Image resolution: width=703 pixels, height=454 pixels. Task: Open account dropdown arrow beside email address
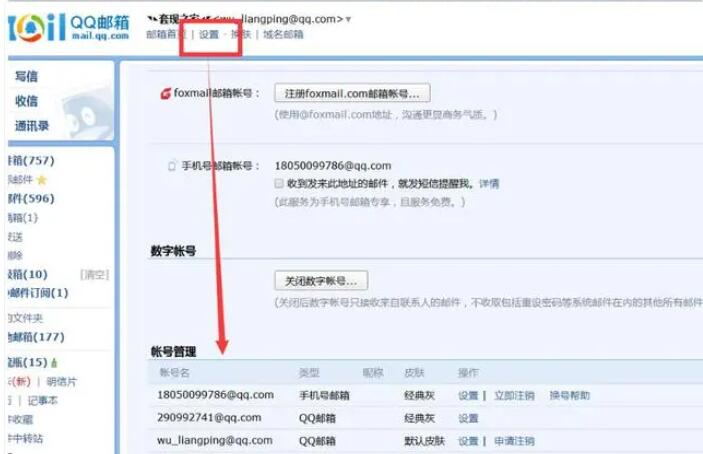click(348, 19)
